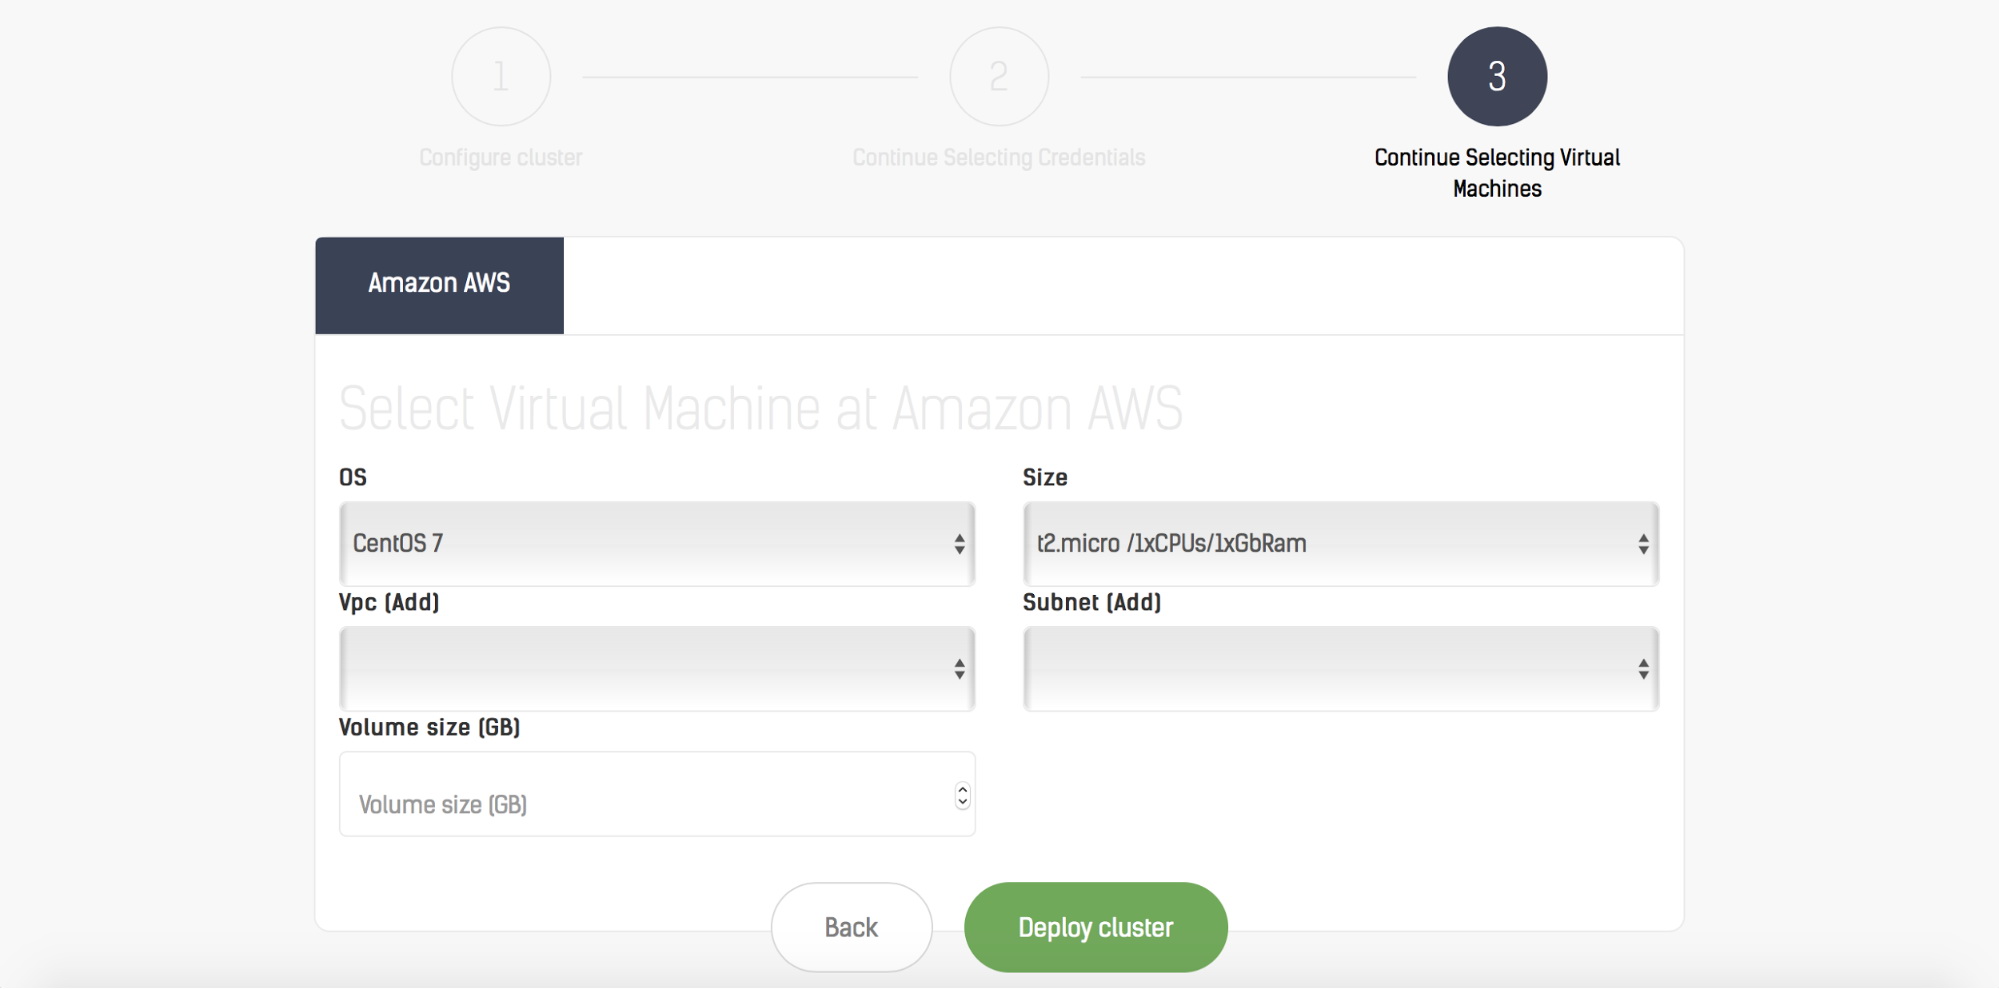Go to step 1 circle Configure cluster
The height and width of the screenshot is (989, 1999).
point(501,76)
